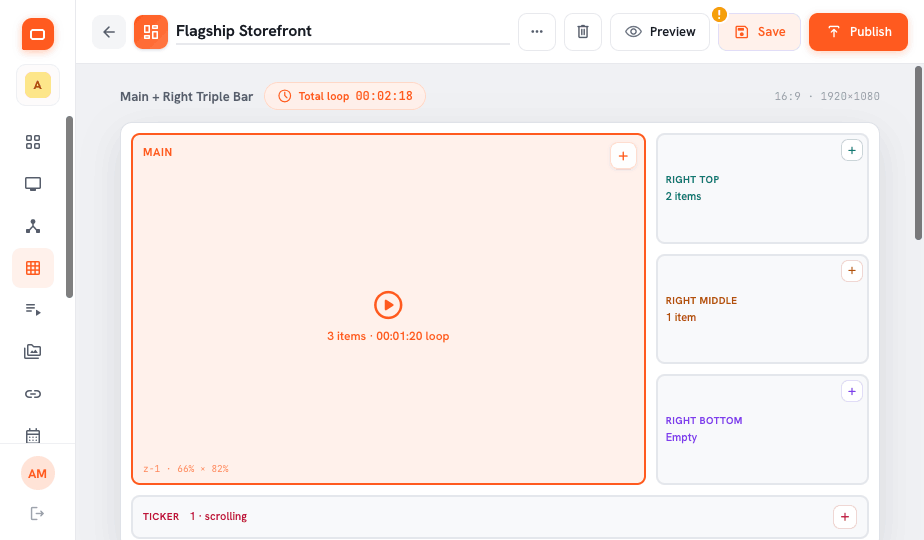The width and height of the screenshot is (924, 540).
Task: Click the '2 items' text in Right Top
Action: tap(683, 196)
